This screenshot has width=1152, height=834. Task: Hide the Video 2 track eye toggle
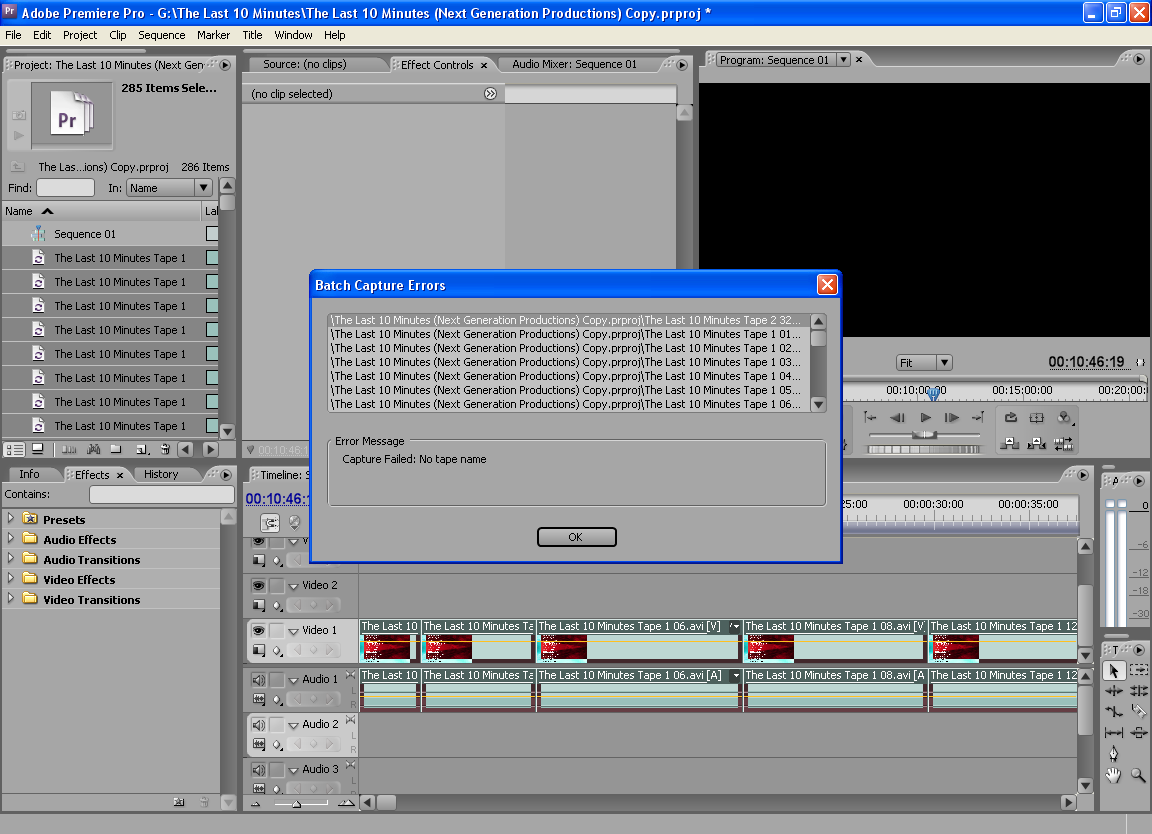[258, 586]
